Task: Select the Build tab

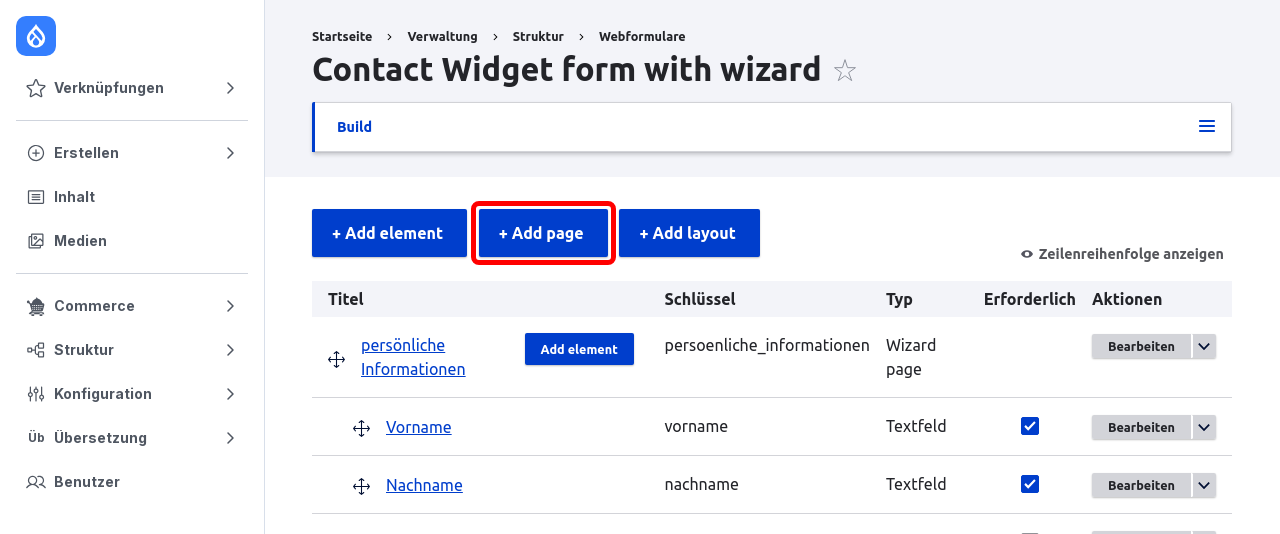Action: click(354, 127)
